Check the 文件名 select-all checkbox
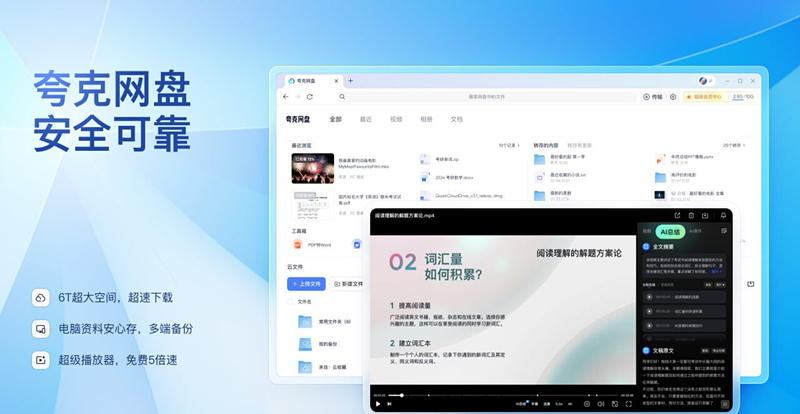800x414 pixels. pos(290,302)
